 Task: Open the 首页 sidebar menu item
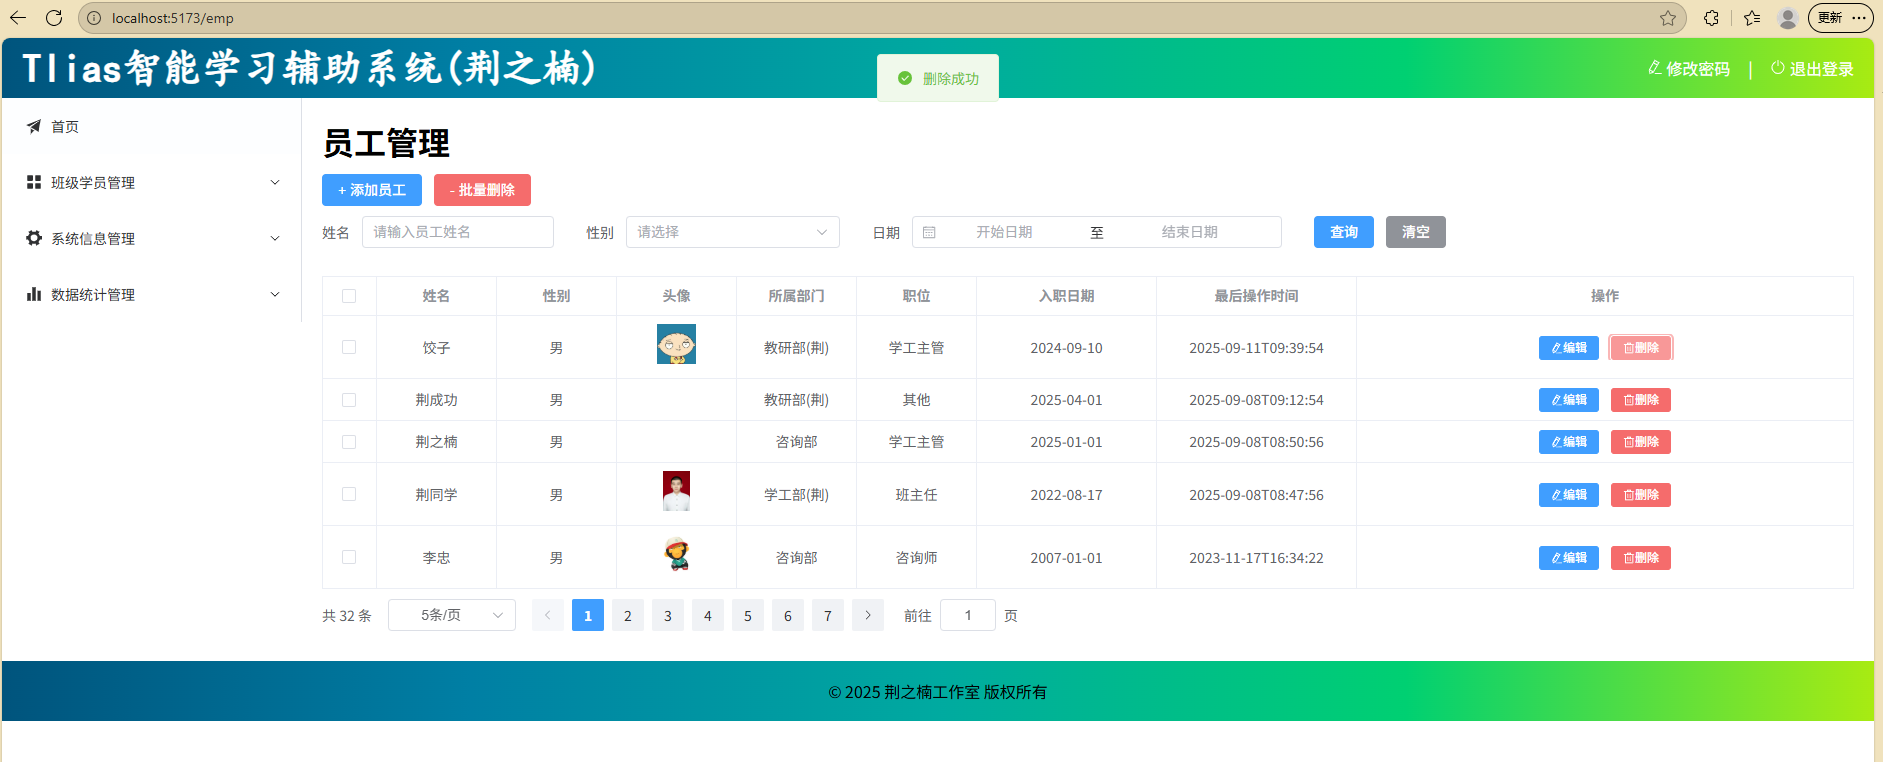pos(65,127)
